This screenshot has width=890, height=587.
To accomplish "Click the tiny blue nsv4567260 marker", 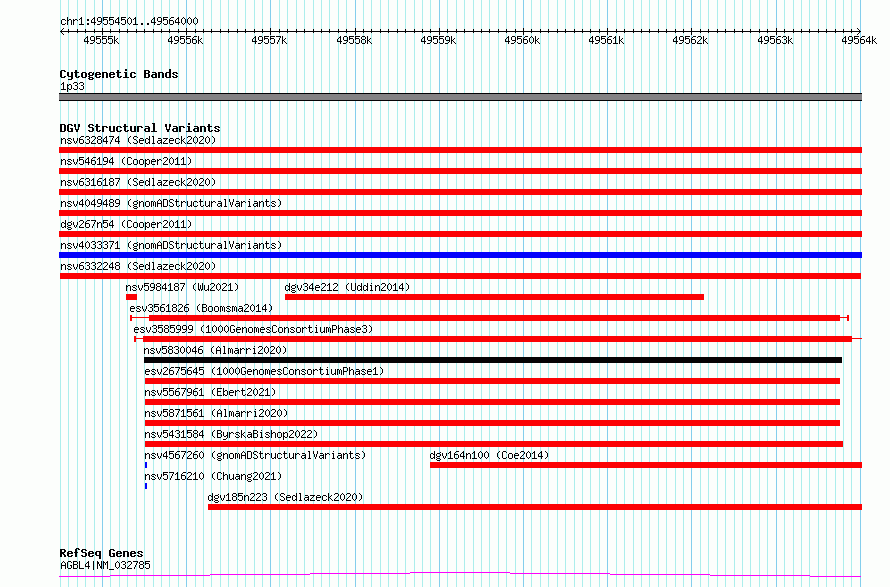I will (x=146, y=465).
